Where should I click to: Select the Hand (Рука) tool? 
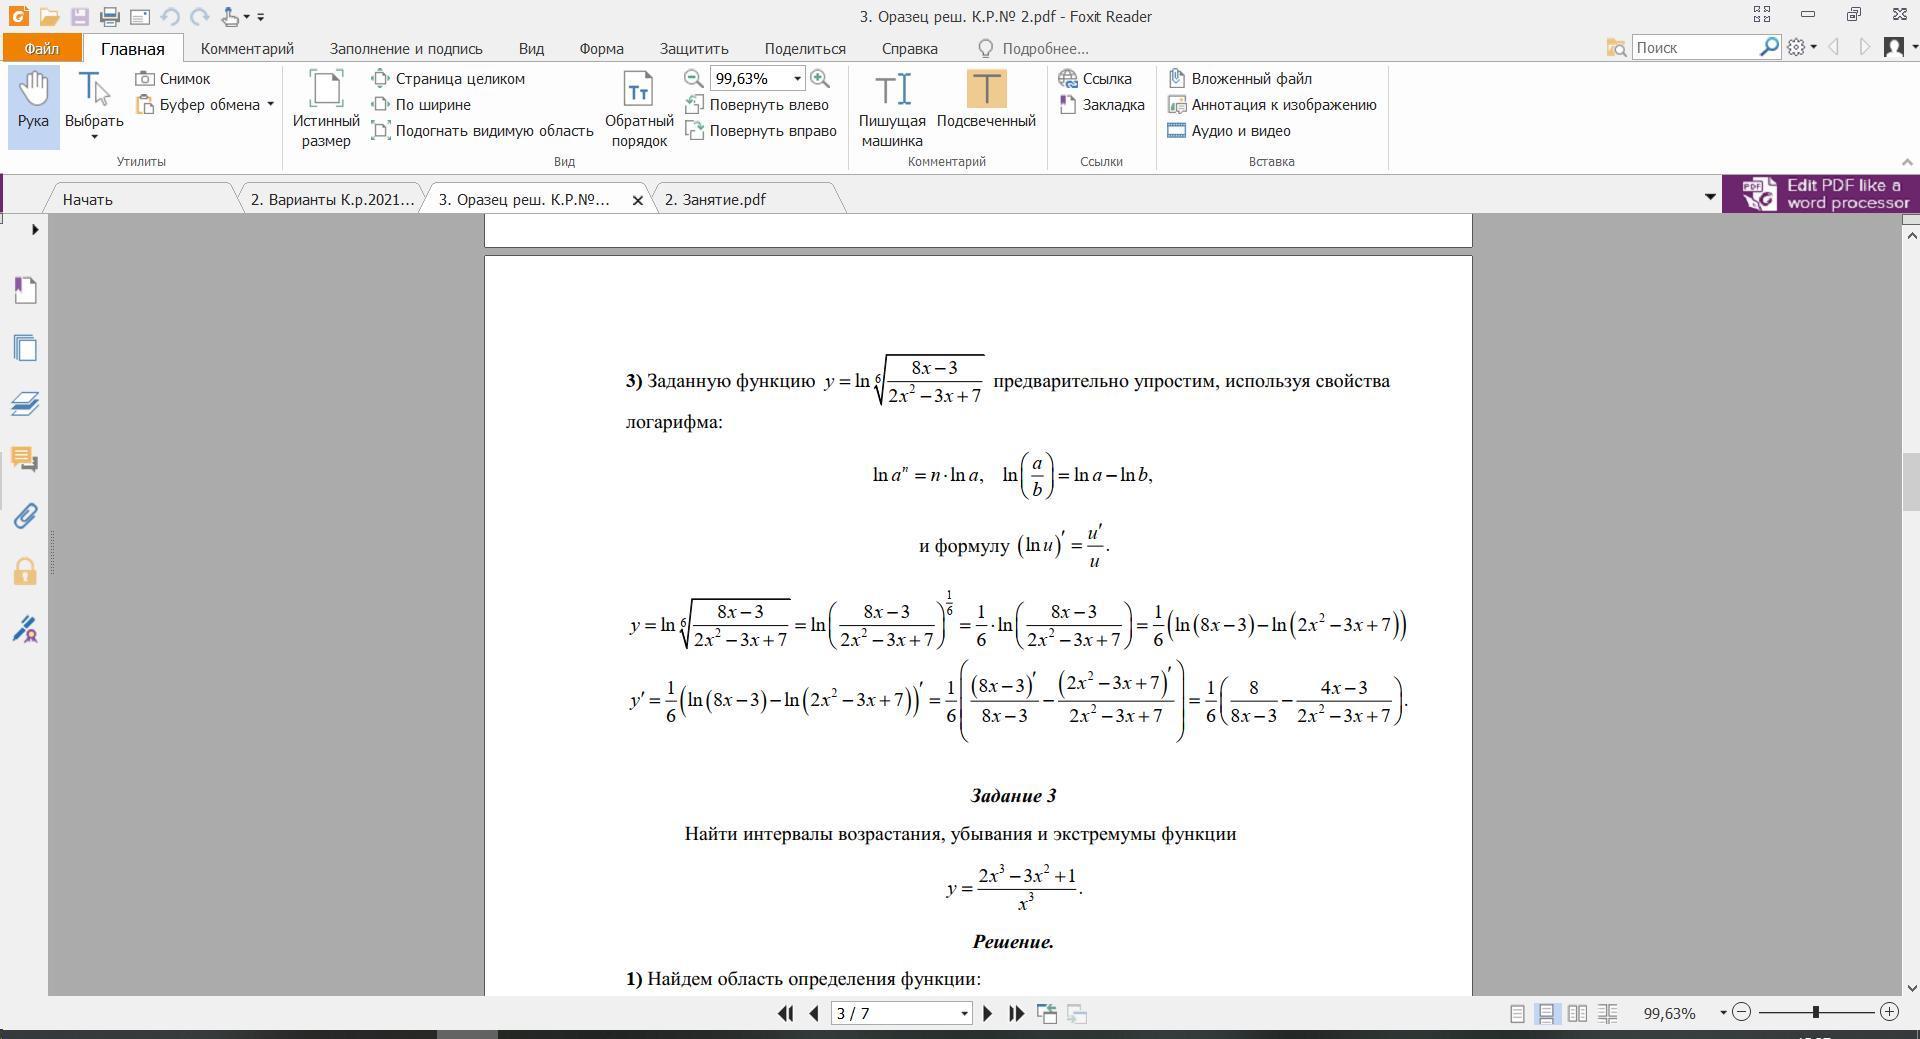[x=33, y=101]
